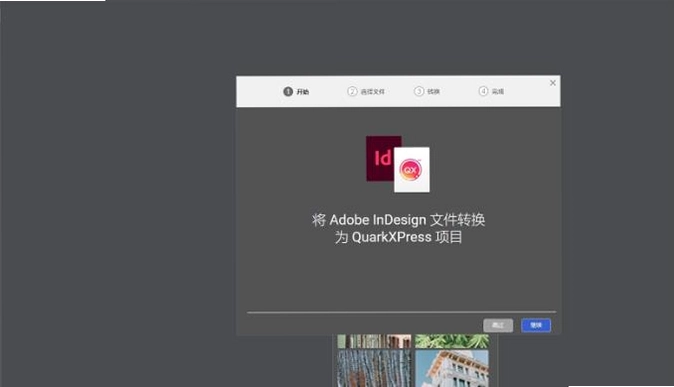Viewport: 674px width, 387px height.
Task: Click the tree bark photo thumbnail behind dialog
Action: (x=374, y=368)
